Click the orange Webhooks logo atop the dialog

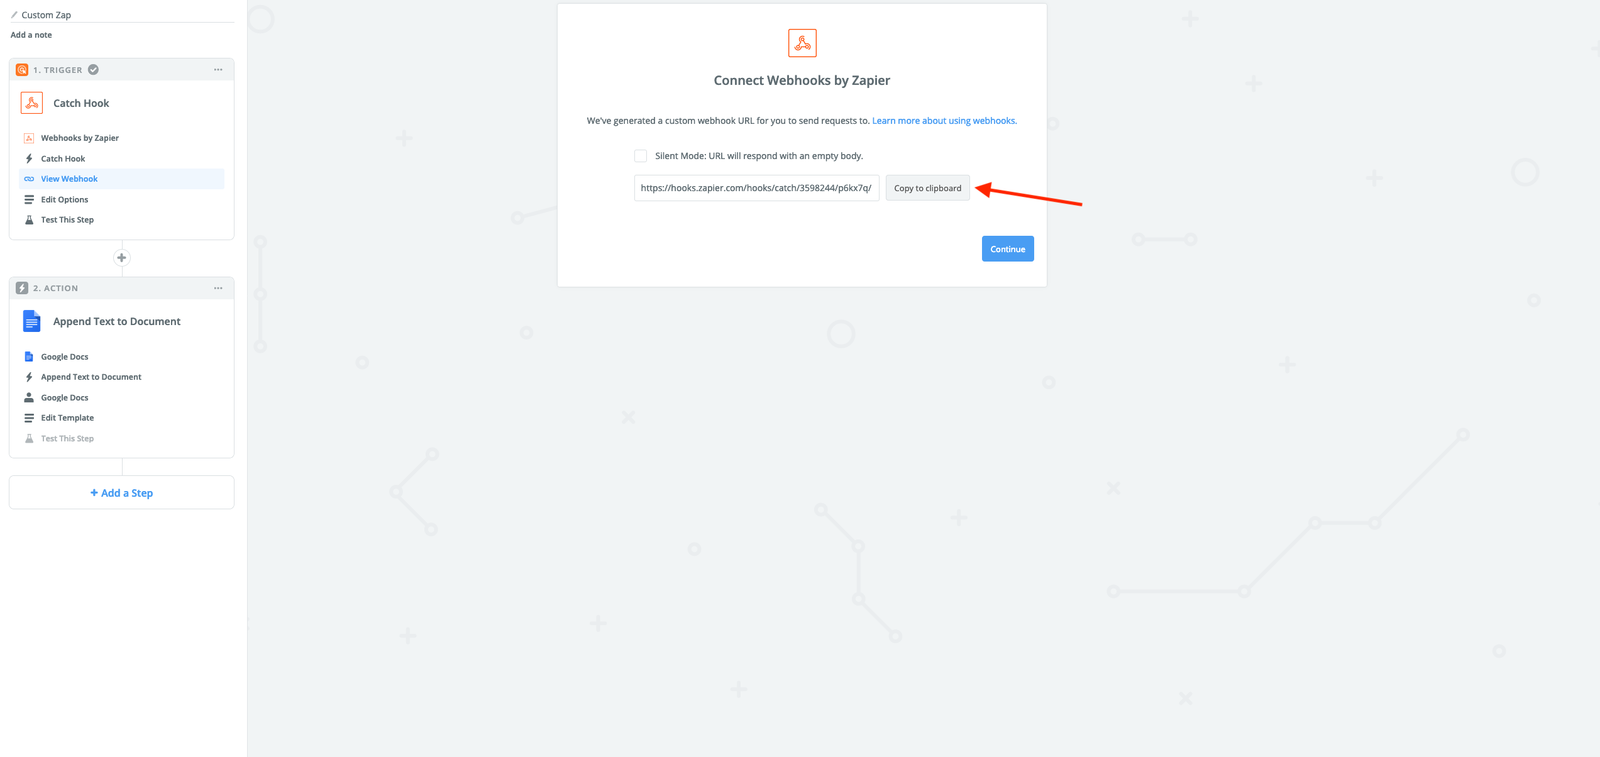tap(802, 43)
